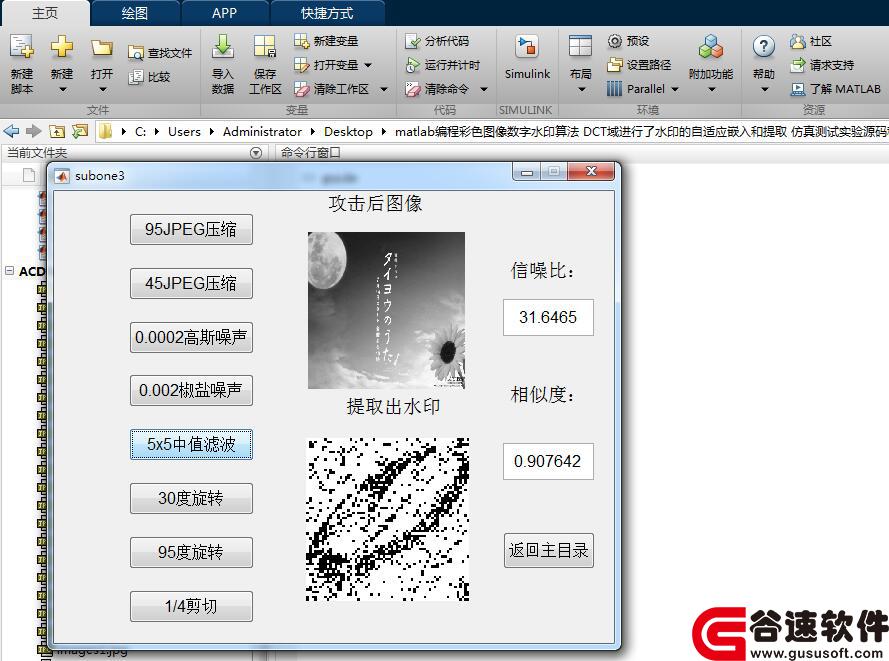The height and width of the screenshot is (661, 889).
Task: Click the attacked moon image
Action: (x=386, y=310)
